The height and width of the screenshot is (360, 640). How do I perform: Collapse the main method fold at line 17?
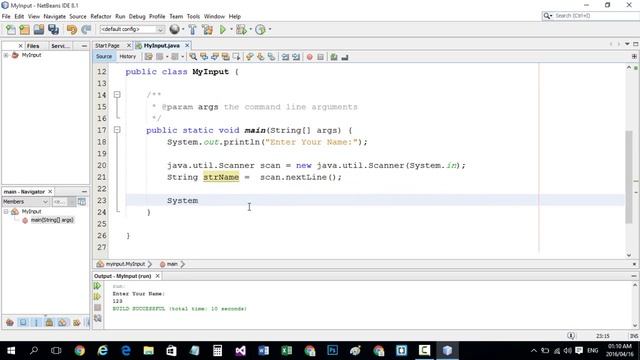point(117,130)
